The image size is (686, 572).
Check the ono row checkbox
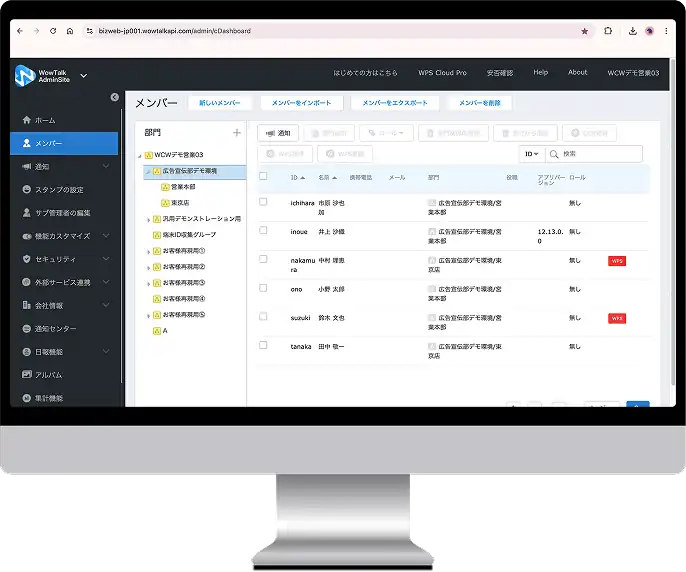[x=263, y=288]
